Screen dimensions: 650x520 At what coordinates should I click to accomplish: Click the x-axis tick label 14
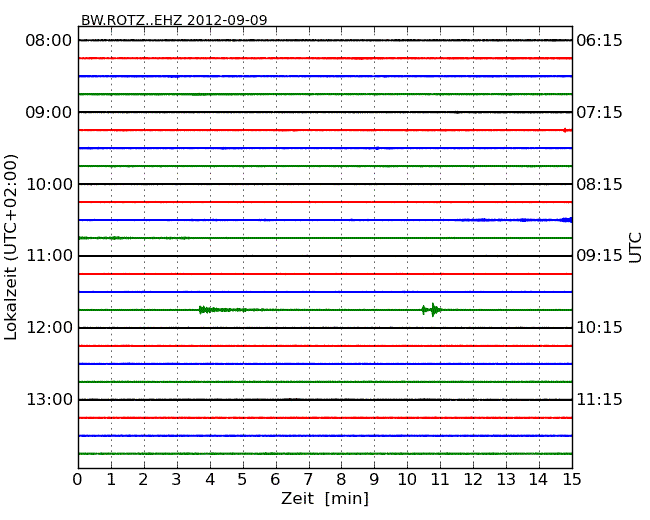pyautogui.click(x=538, y=480)
